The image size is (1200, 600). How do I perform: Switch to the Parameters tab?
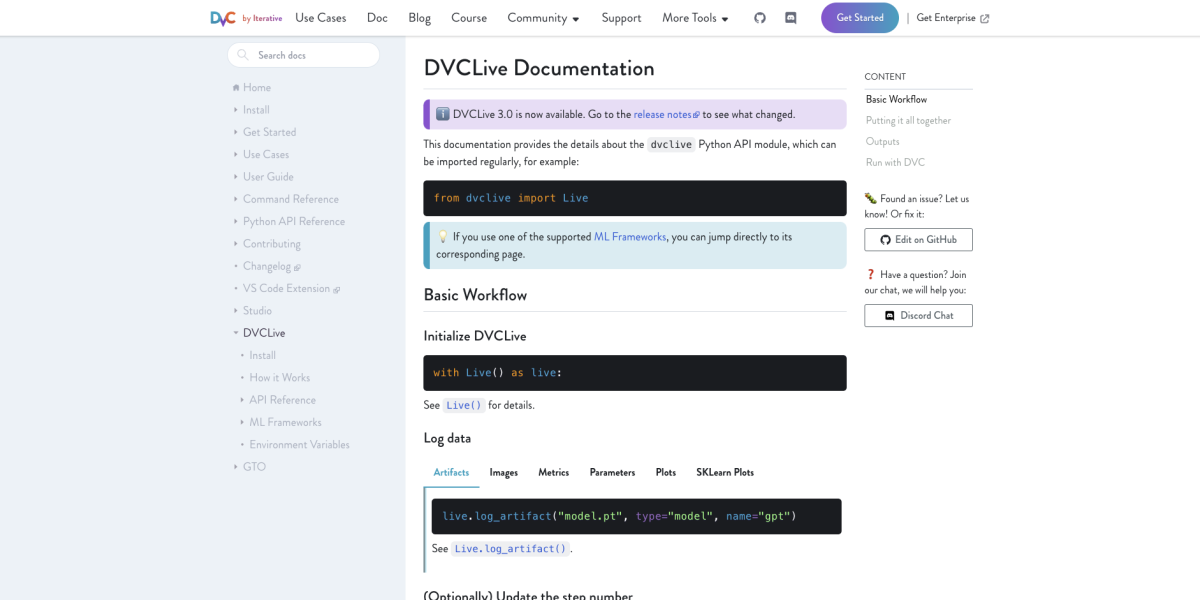[x=612, y=472]
